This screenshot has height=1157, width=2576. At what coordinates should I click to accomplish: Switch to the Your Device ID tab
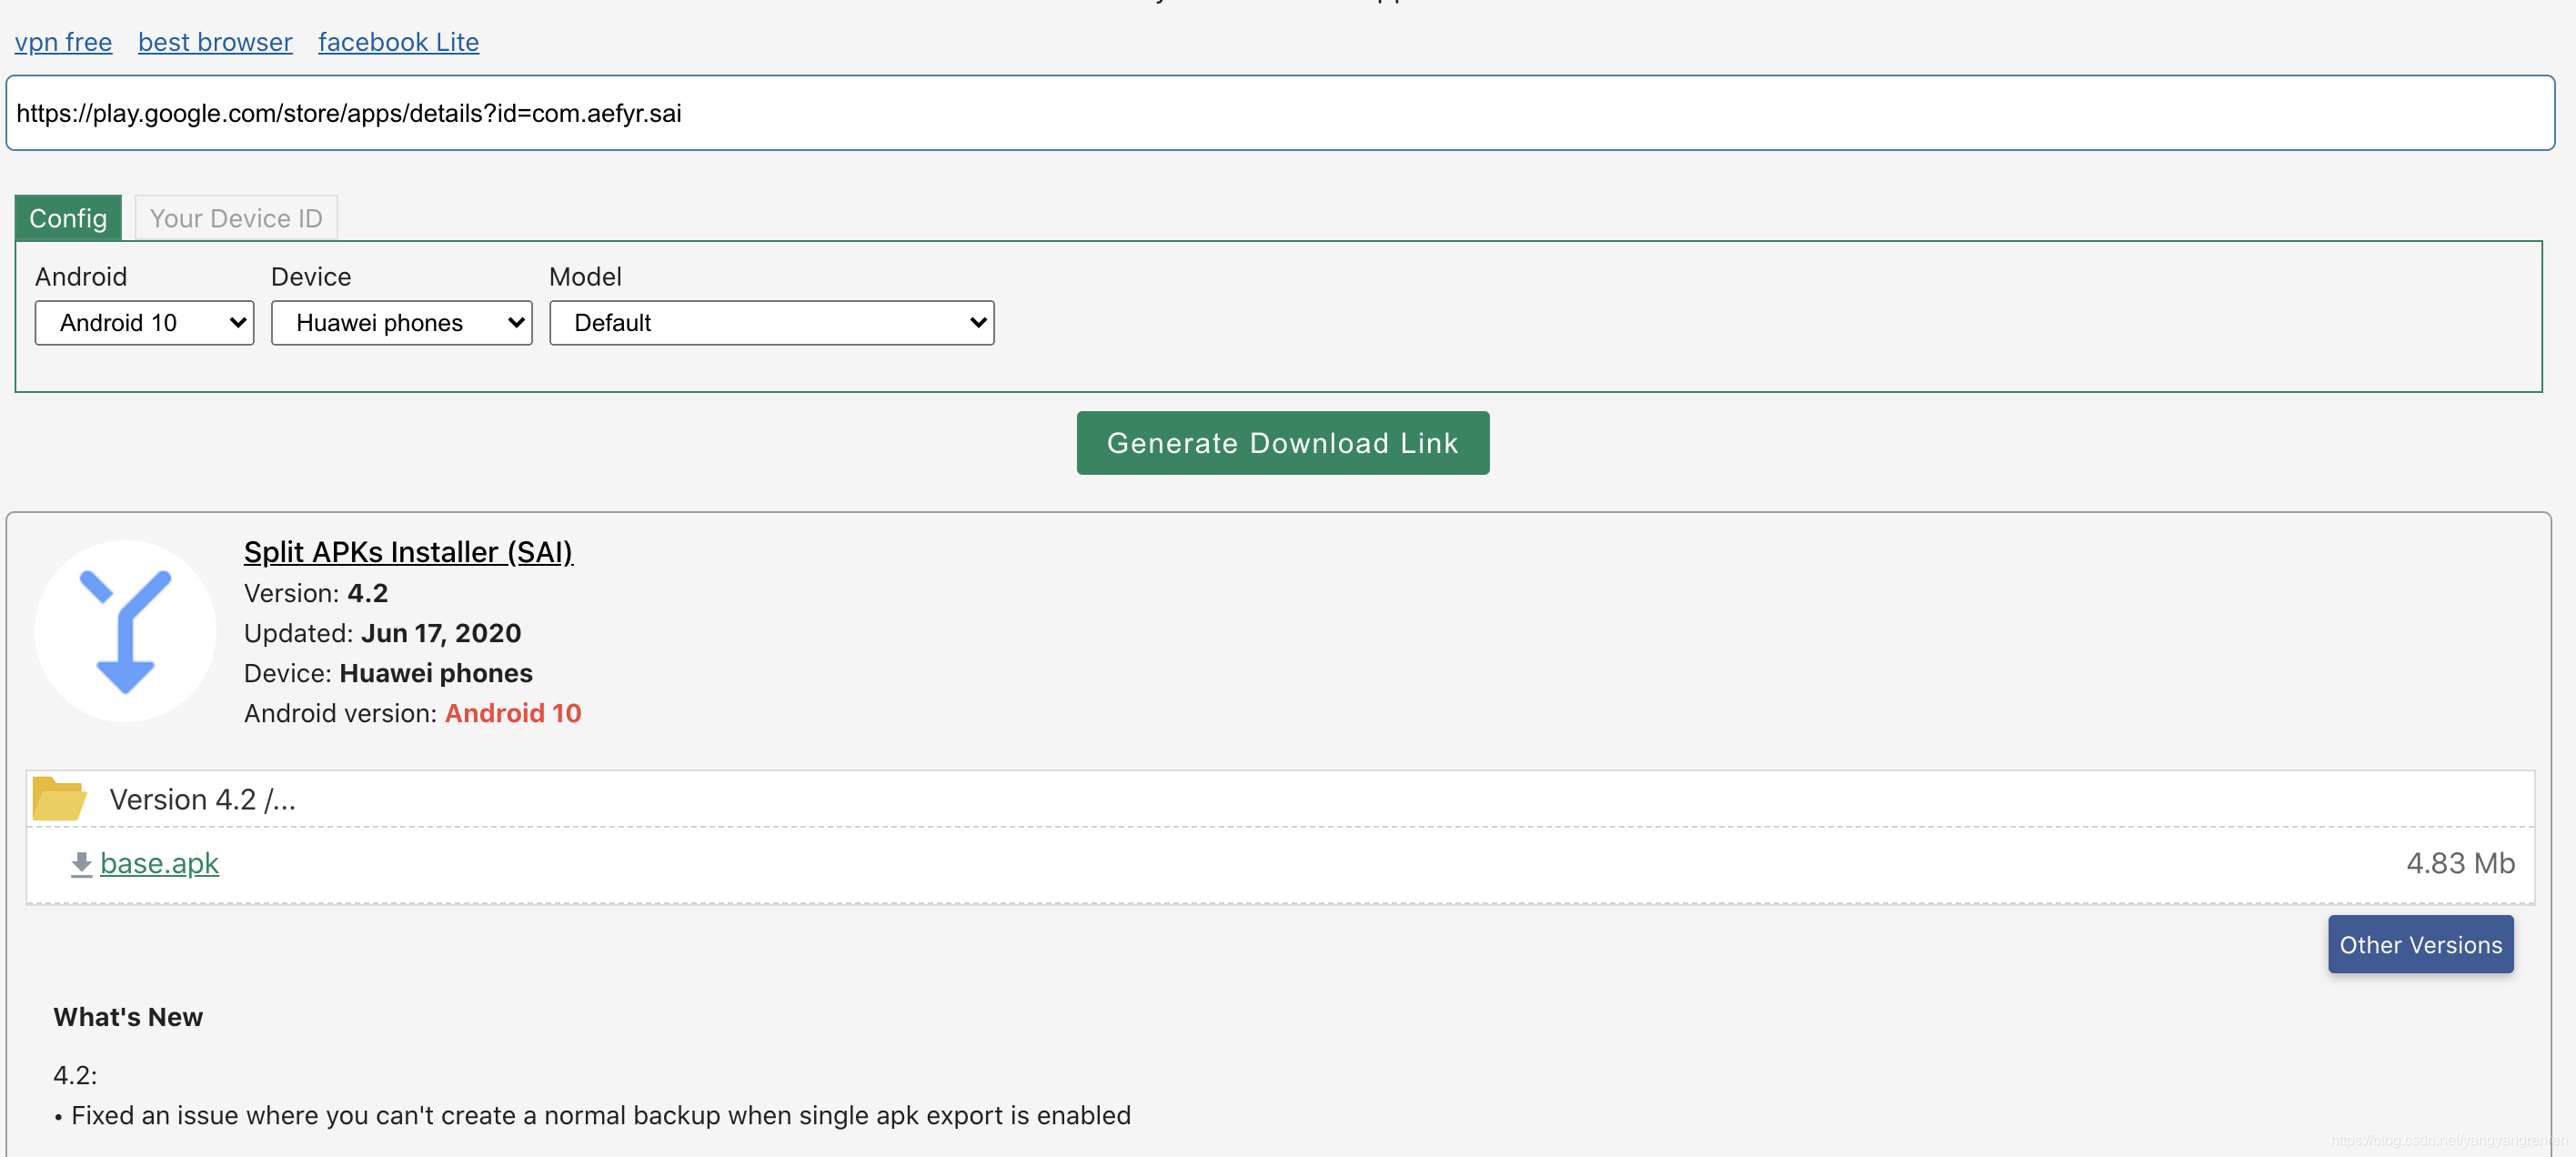click(x=235, y=217)
